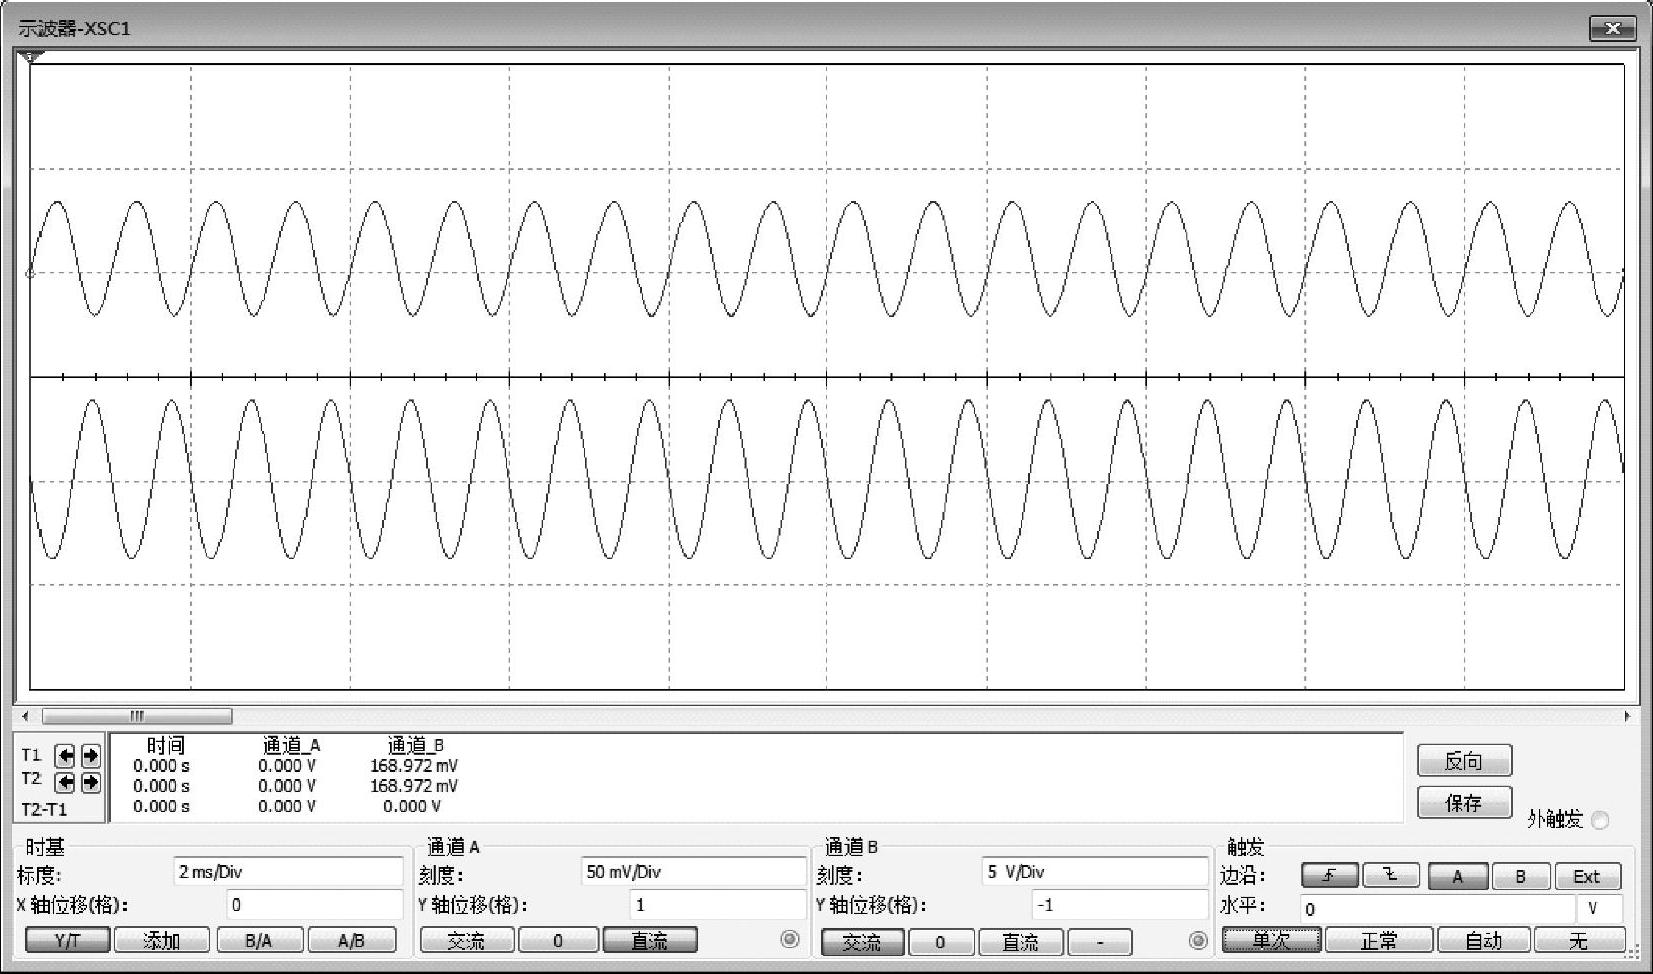Select A/B display mode
The image size is (1653, 974).
352,941
